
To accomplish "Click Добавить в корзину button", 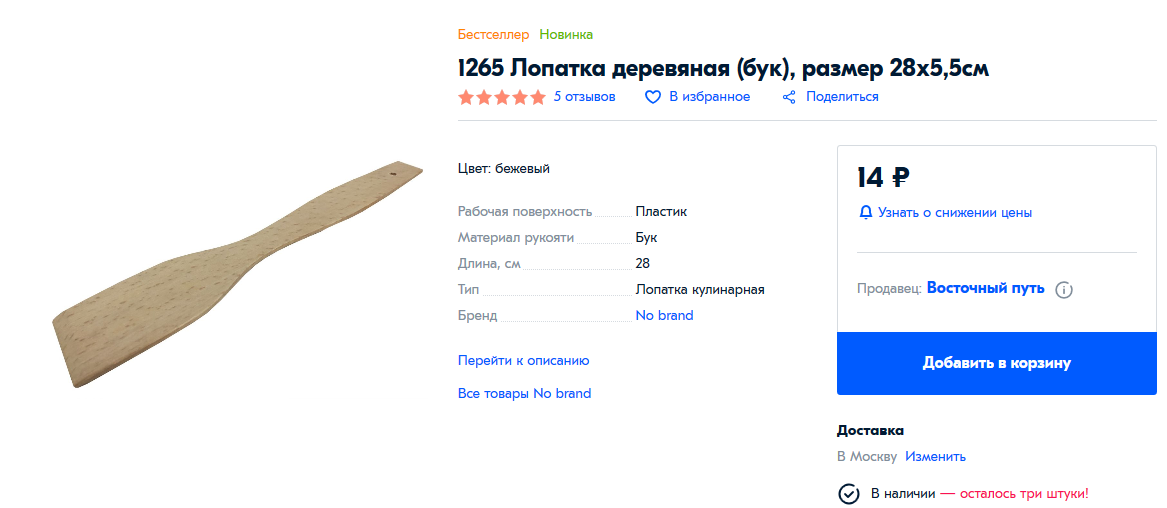I will pyautogui.click(x=997, y=363).
